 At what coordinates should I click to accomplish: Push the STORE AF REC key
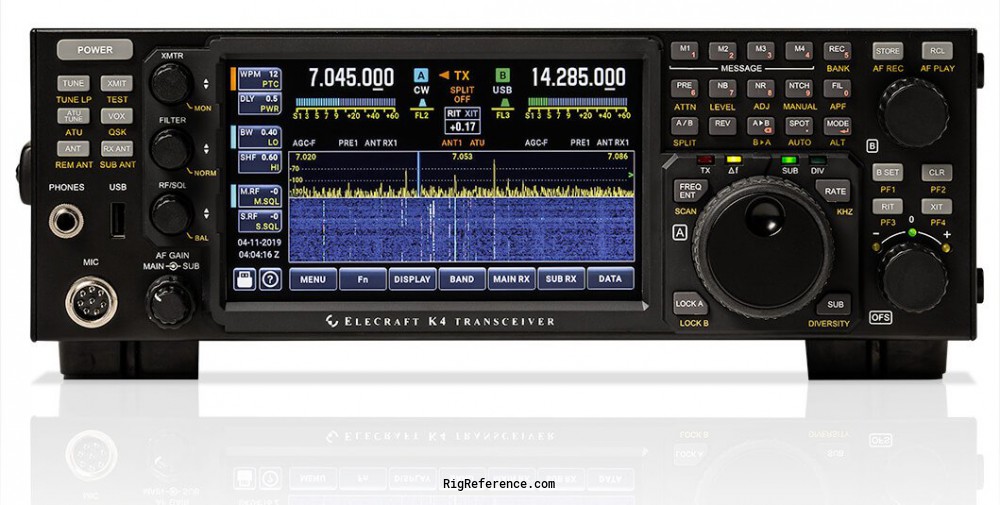point(887,51)
